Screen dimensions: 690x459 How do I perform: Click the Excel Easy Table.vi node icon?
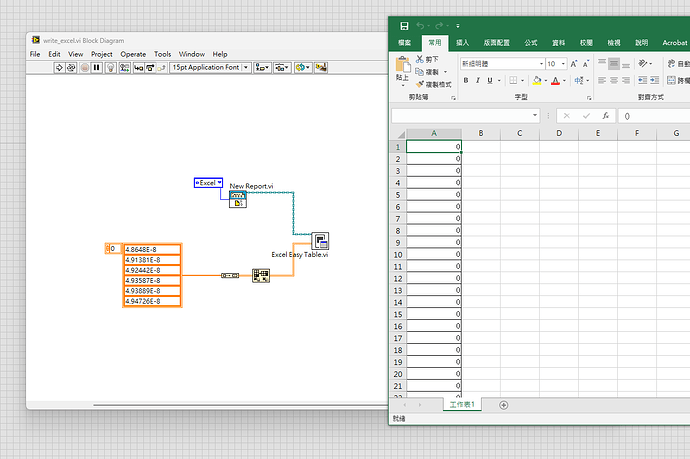[320, 241]
